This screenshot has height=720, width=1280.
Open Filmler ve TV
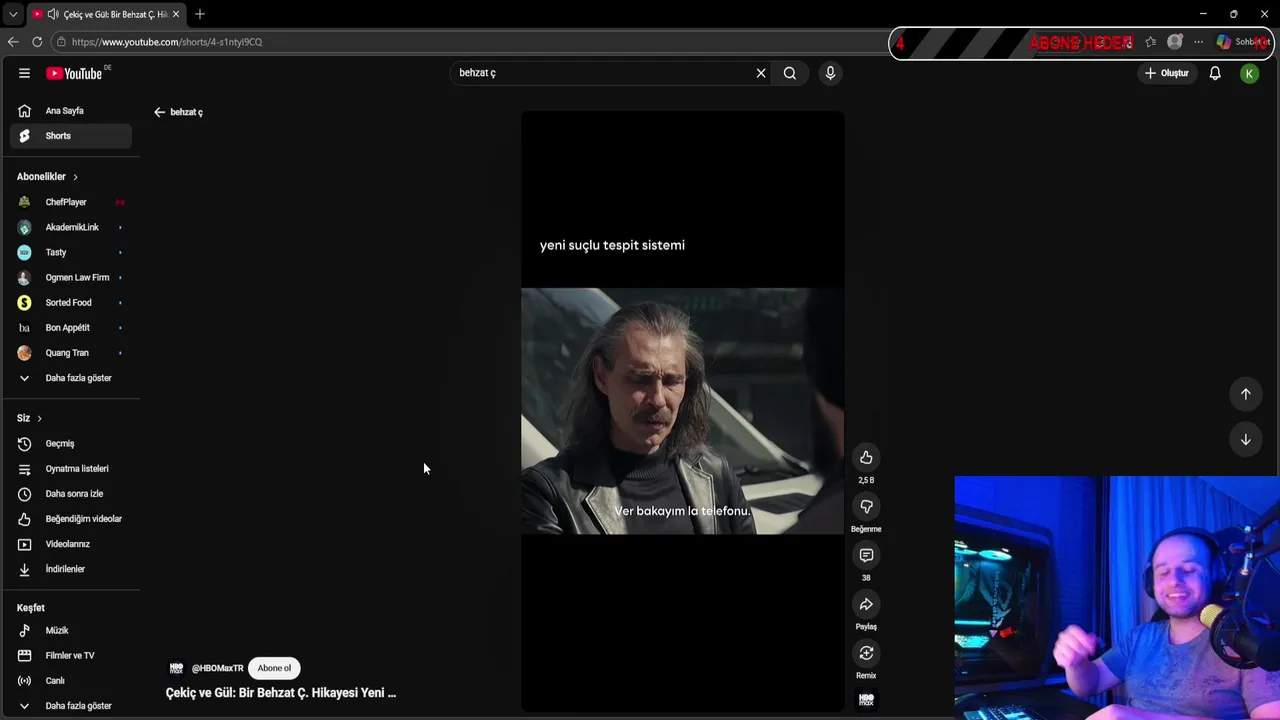(x=70, y=655)
